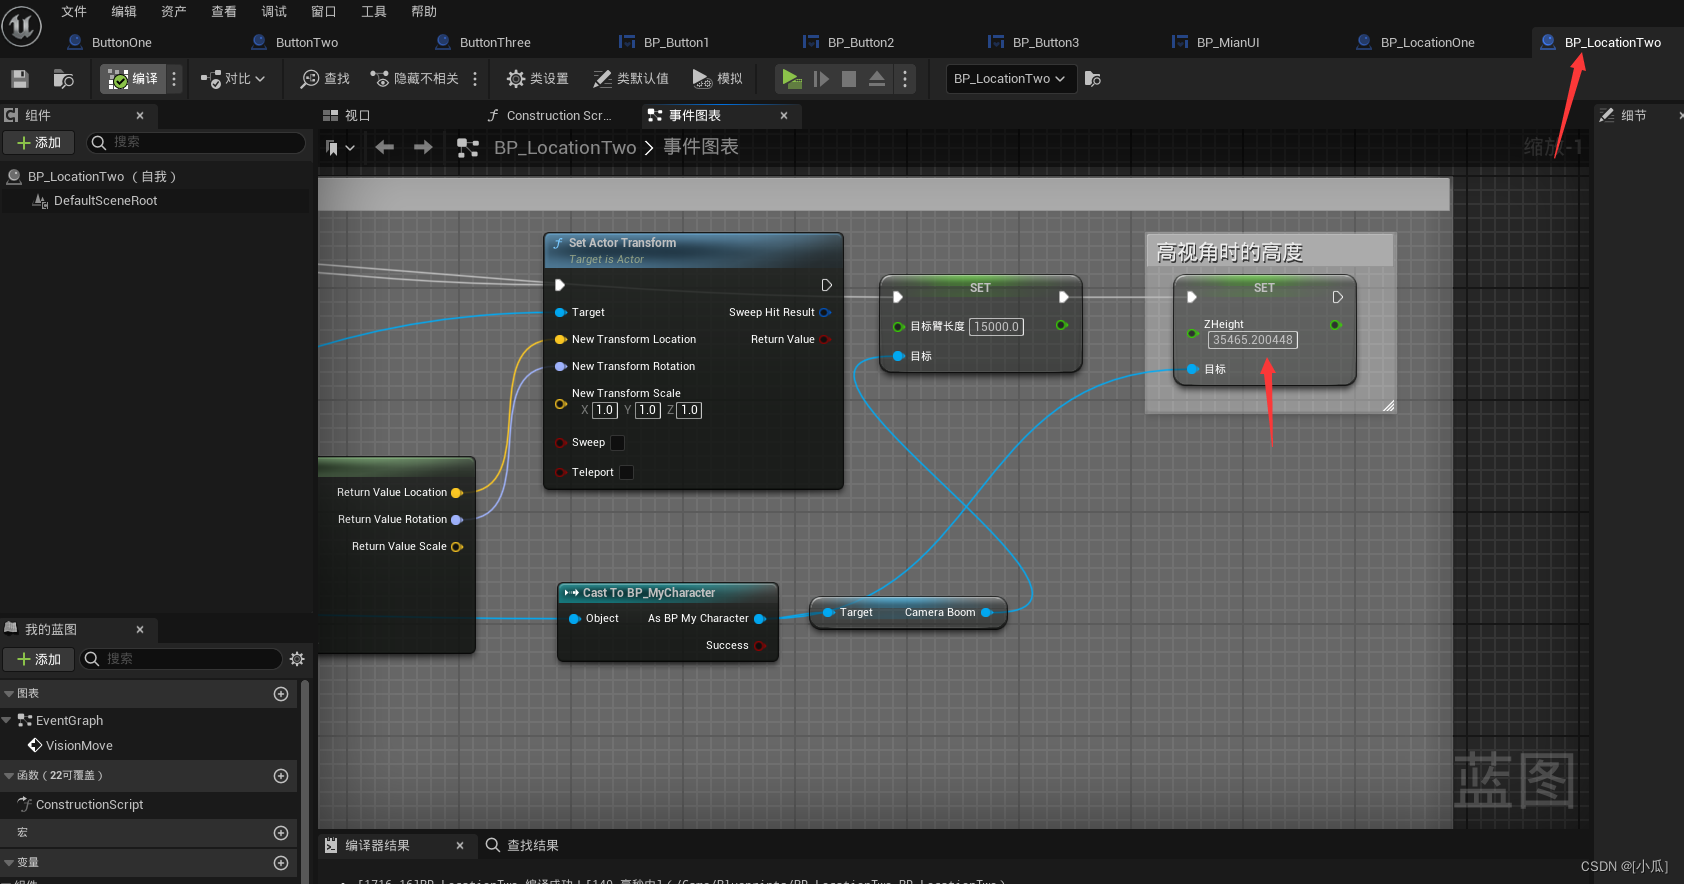
Task: Click the find debug object icon
Action: (x=1093, y=79)
